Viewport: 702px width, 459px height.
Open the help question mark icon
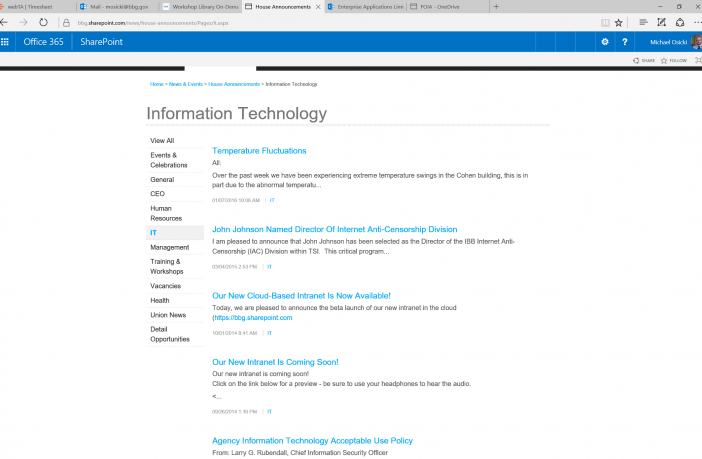click(x=625, y=42)
